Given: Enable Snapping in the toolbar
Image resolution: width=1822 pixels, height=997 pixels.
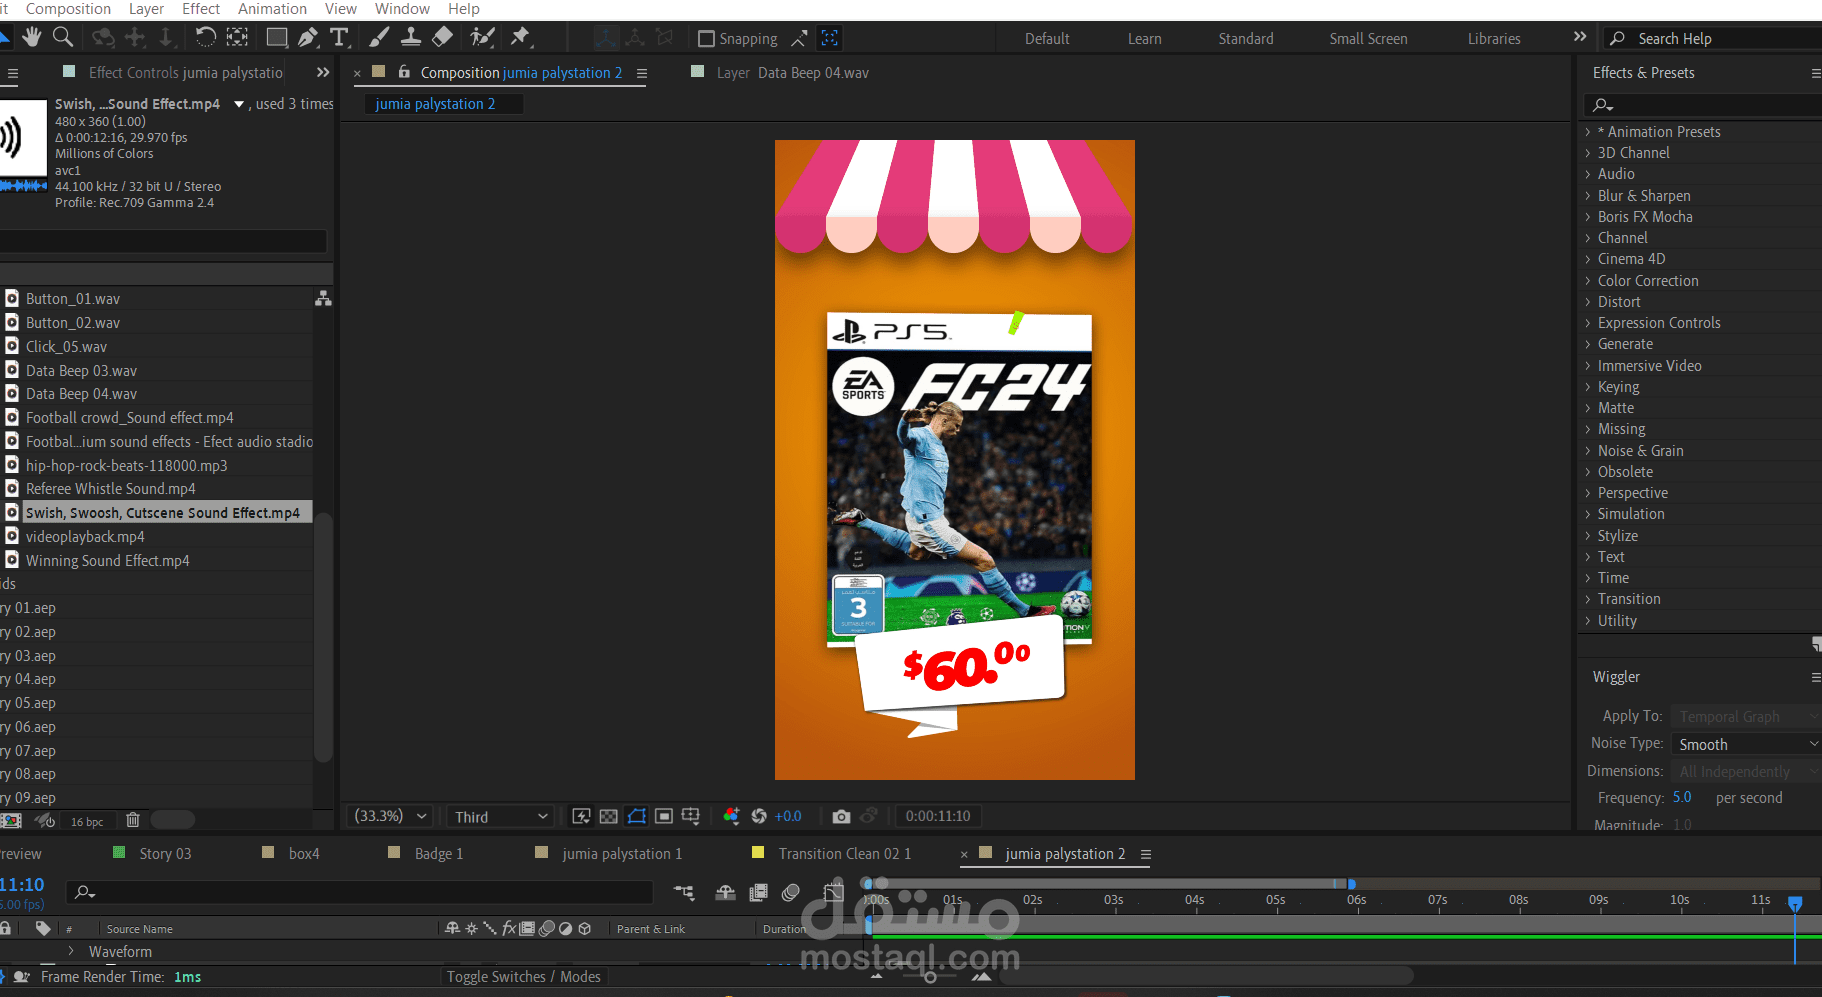Looking at the screenshot, I should tap(707, 38).
